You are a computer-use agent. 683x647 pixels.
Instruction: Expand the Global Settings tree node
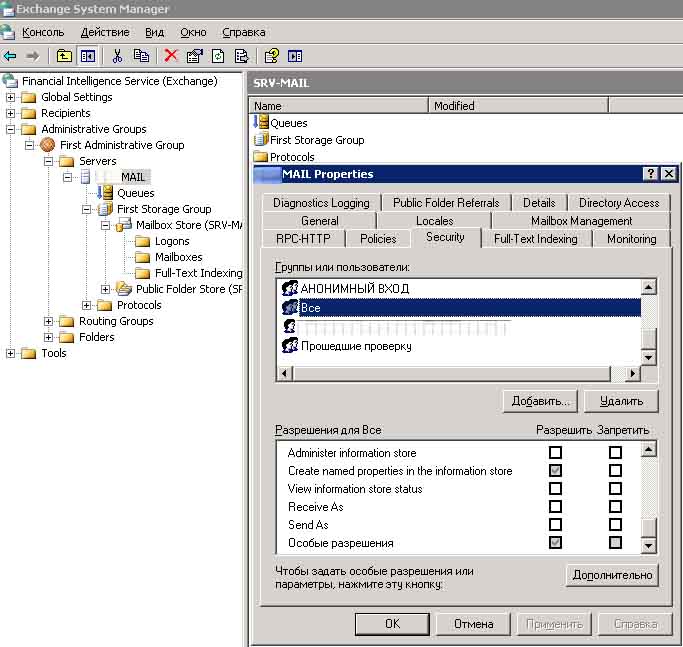(x=11, y=97)
